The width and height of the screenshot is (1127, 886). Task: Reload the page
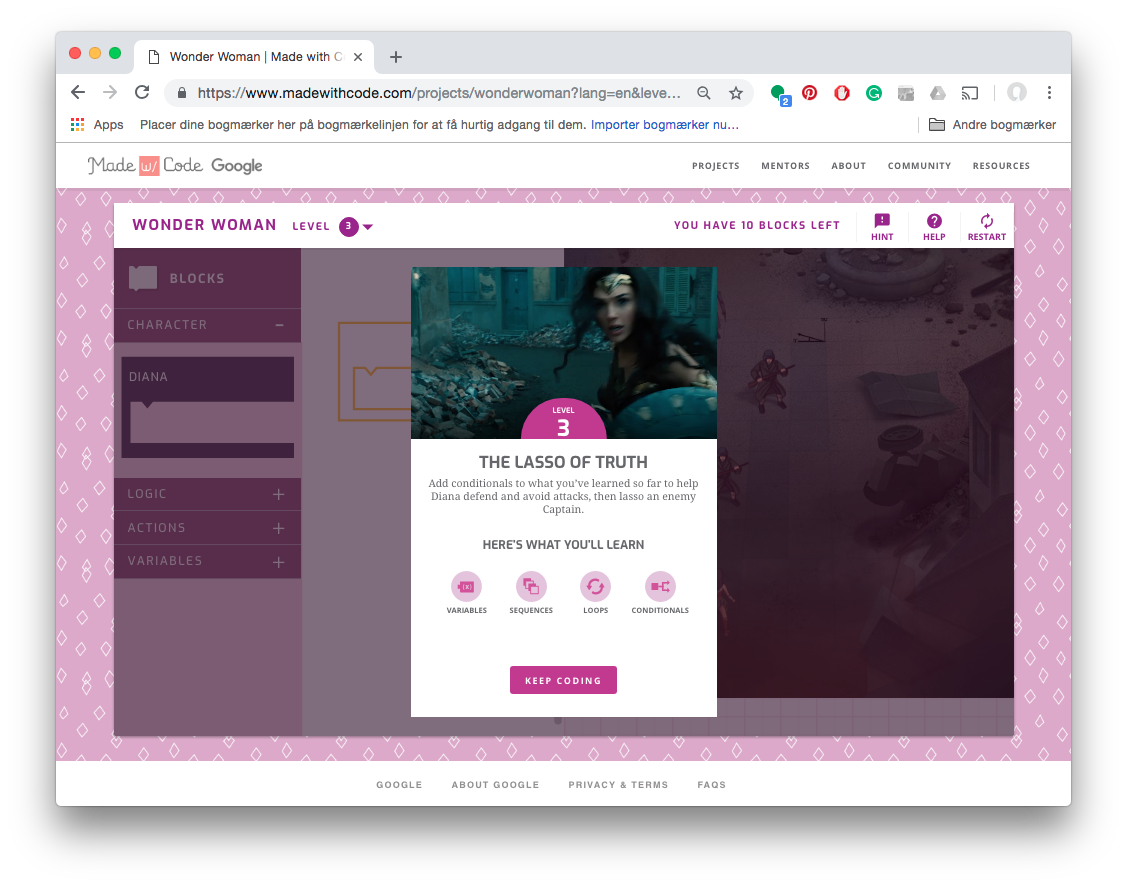pos(142,93)
